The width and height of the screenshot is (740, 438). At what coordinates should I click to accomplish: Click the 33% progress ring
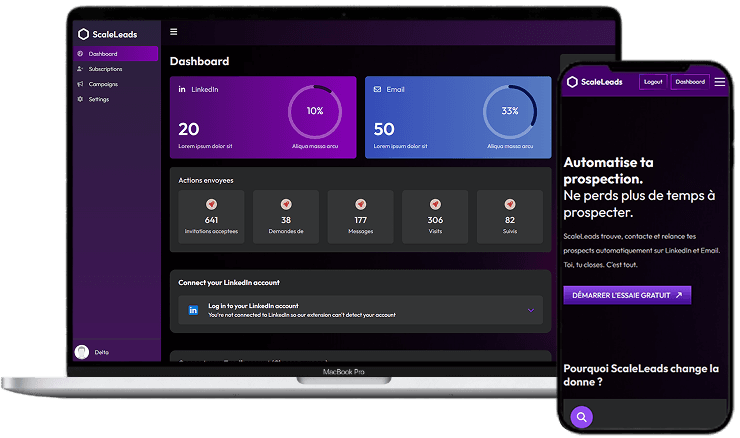click(x=510, y=111)
